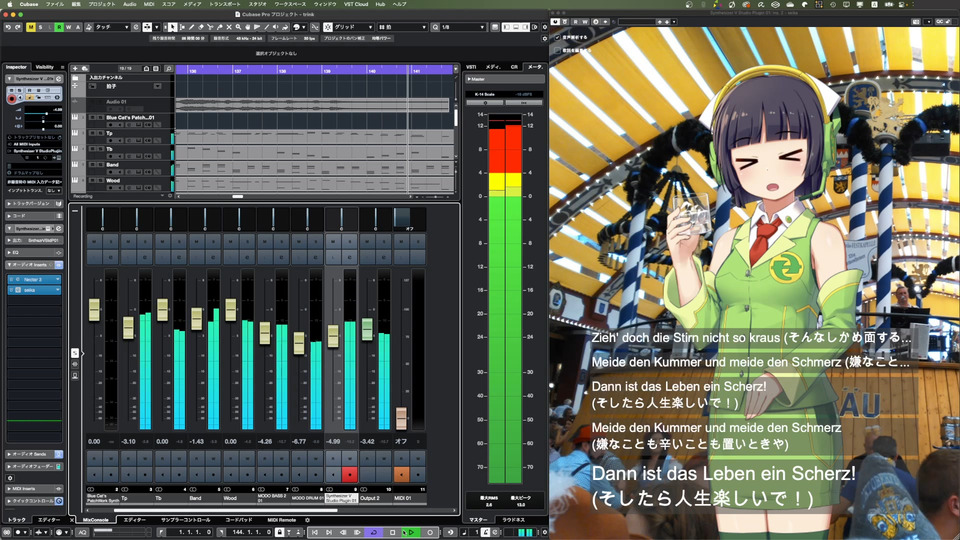The height and width of the screenshot is (540, 960).
Task: Click the Nectar 3 insert slot
Action: [x=35, y=279]
